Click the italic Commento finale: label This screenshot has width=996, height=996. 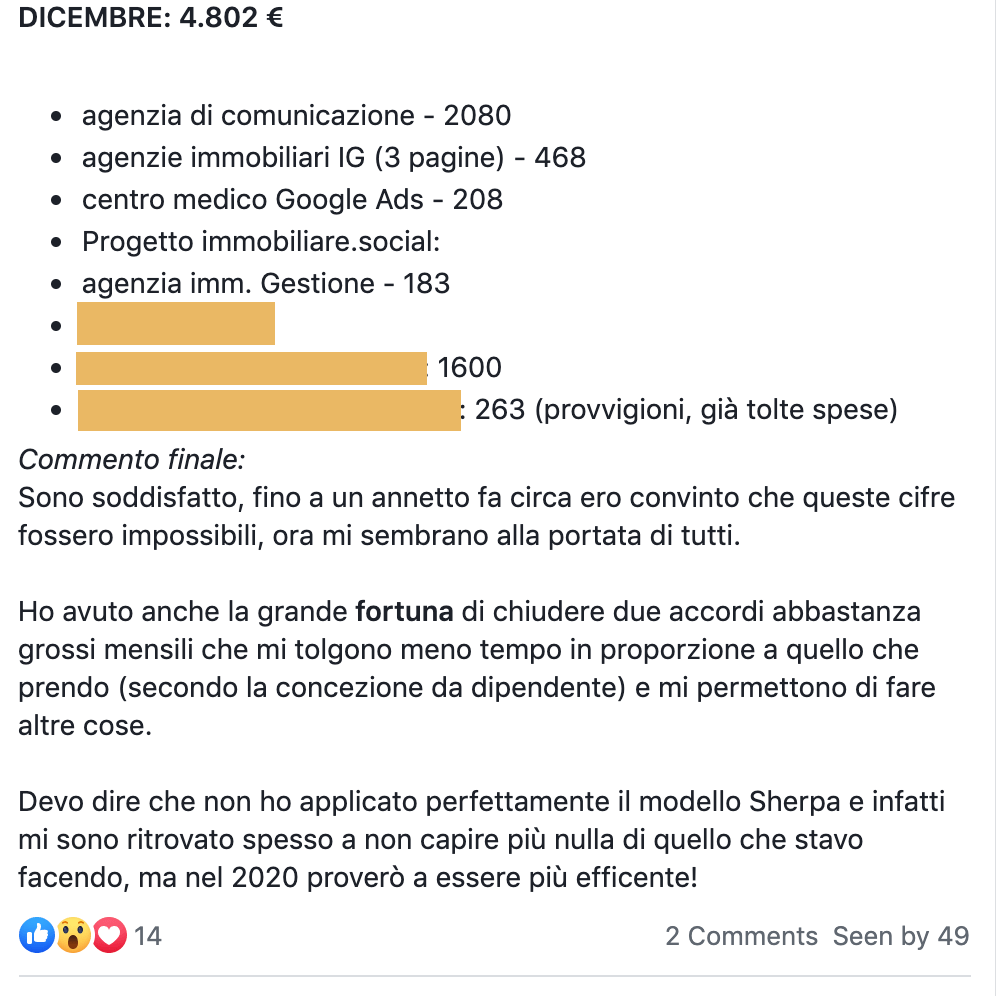[x=131, y=460]
